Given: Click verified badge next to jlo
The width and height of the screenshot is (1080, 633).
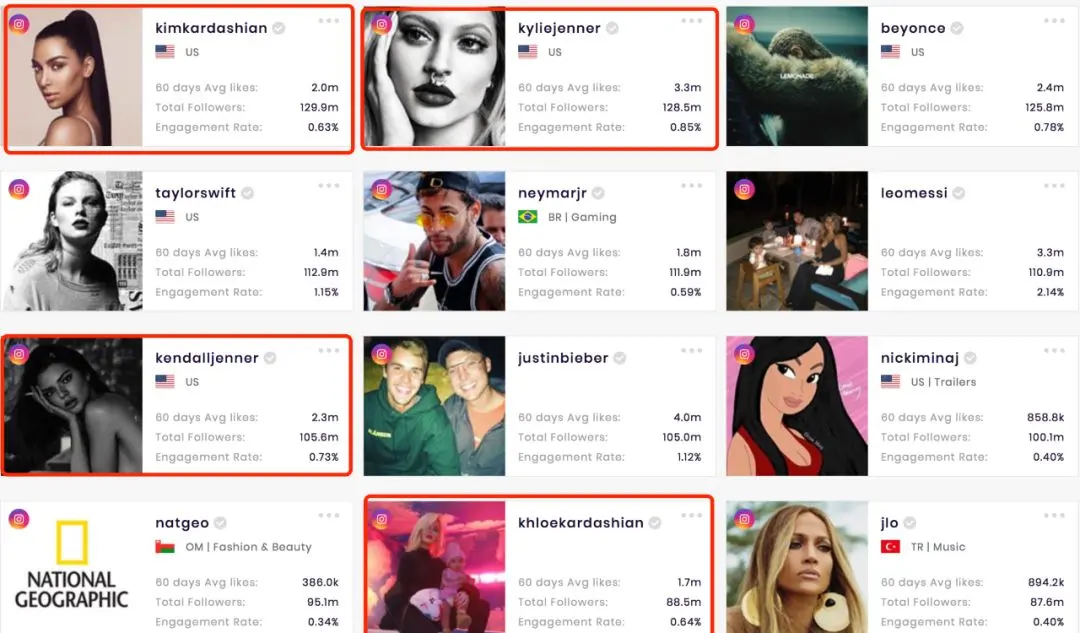Looking at the screenshot, I should coord(910,523).
